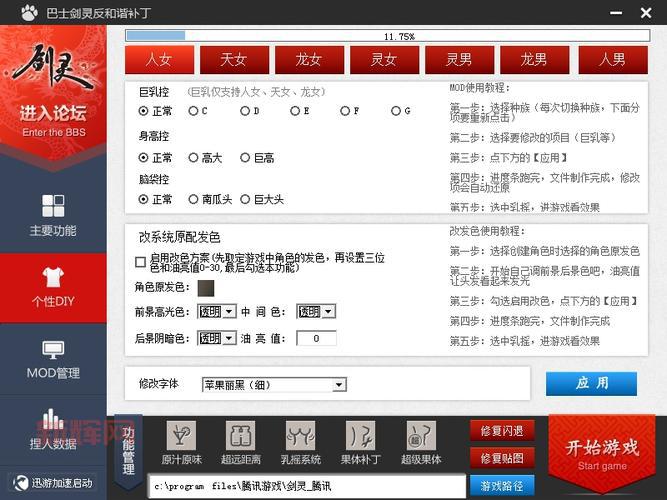Click the paw logo icon in title bar

tap(29, 13)
